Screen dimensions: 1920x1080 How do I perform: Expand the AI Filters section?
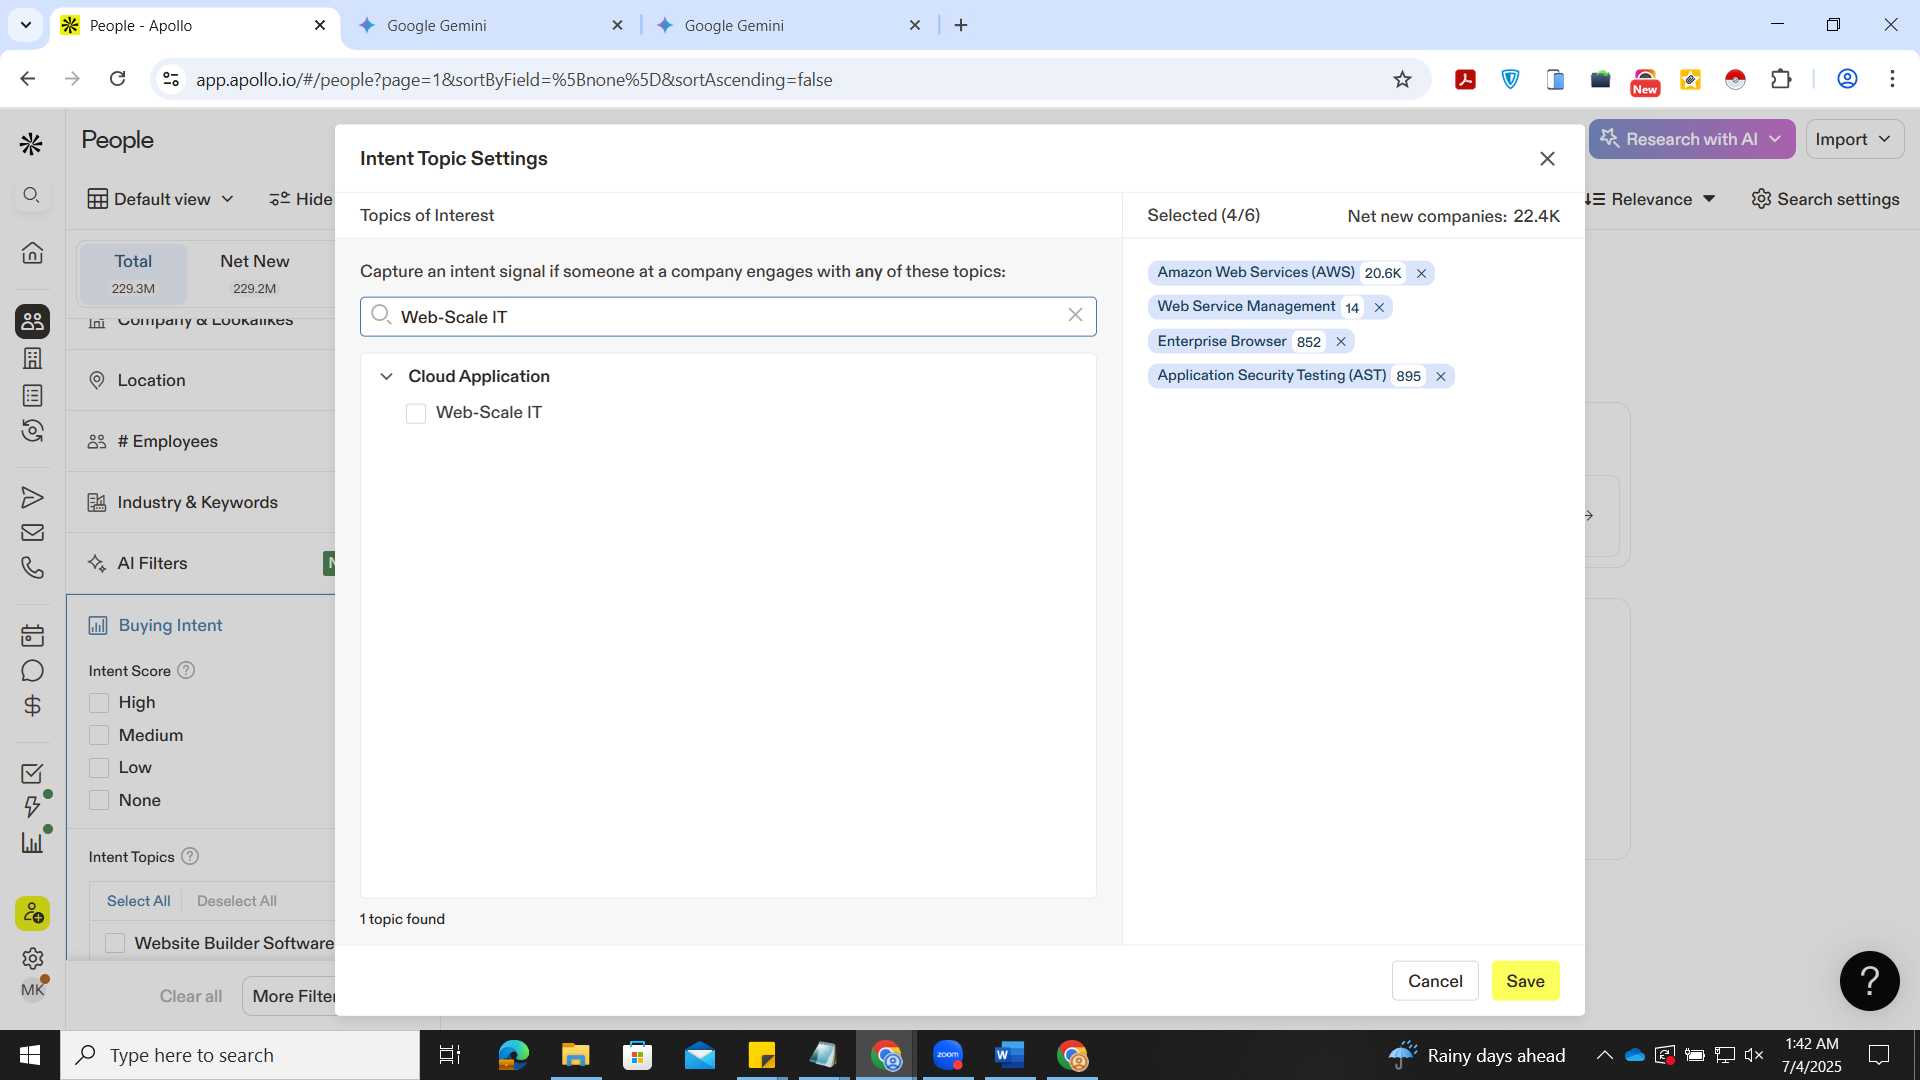tap(200, 563)
